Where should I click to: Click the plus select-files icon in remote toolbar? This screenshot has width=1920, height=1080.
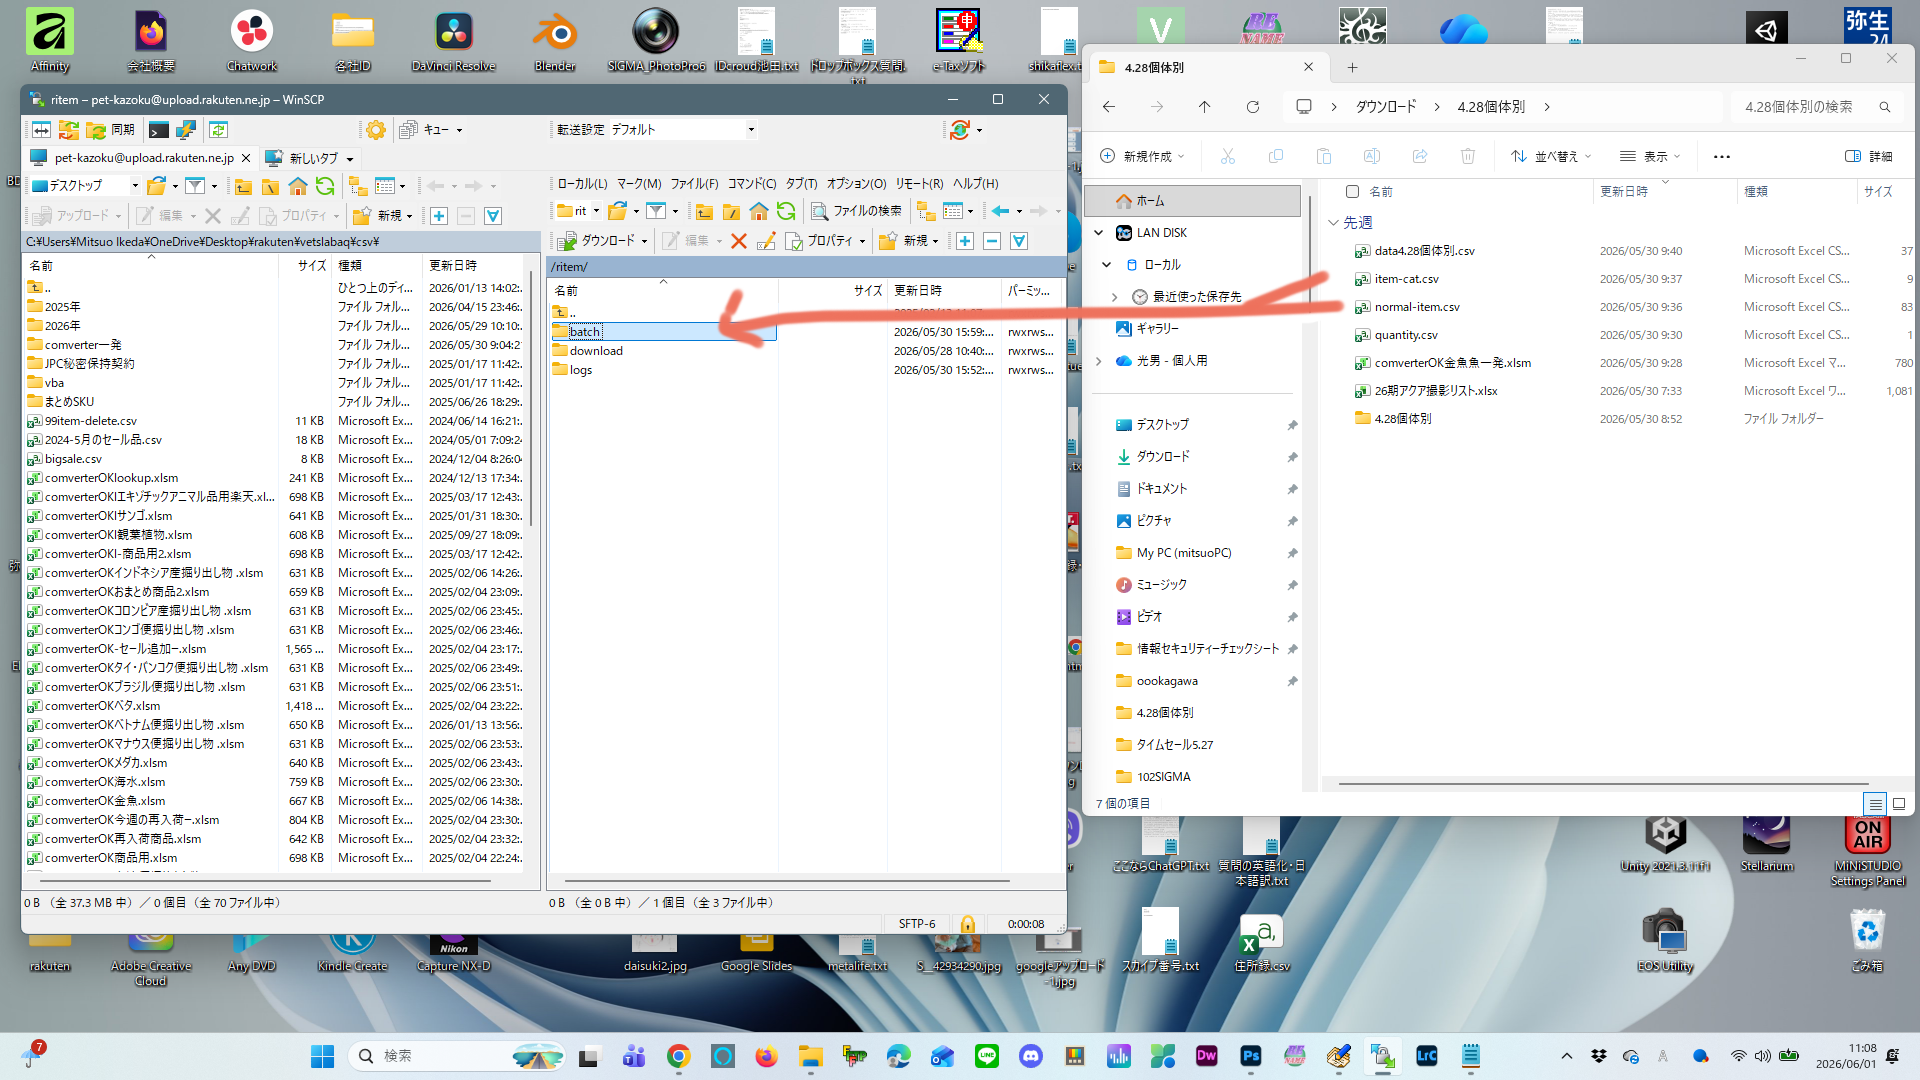pyautogui.click(x=965, y=241)
